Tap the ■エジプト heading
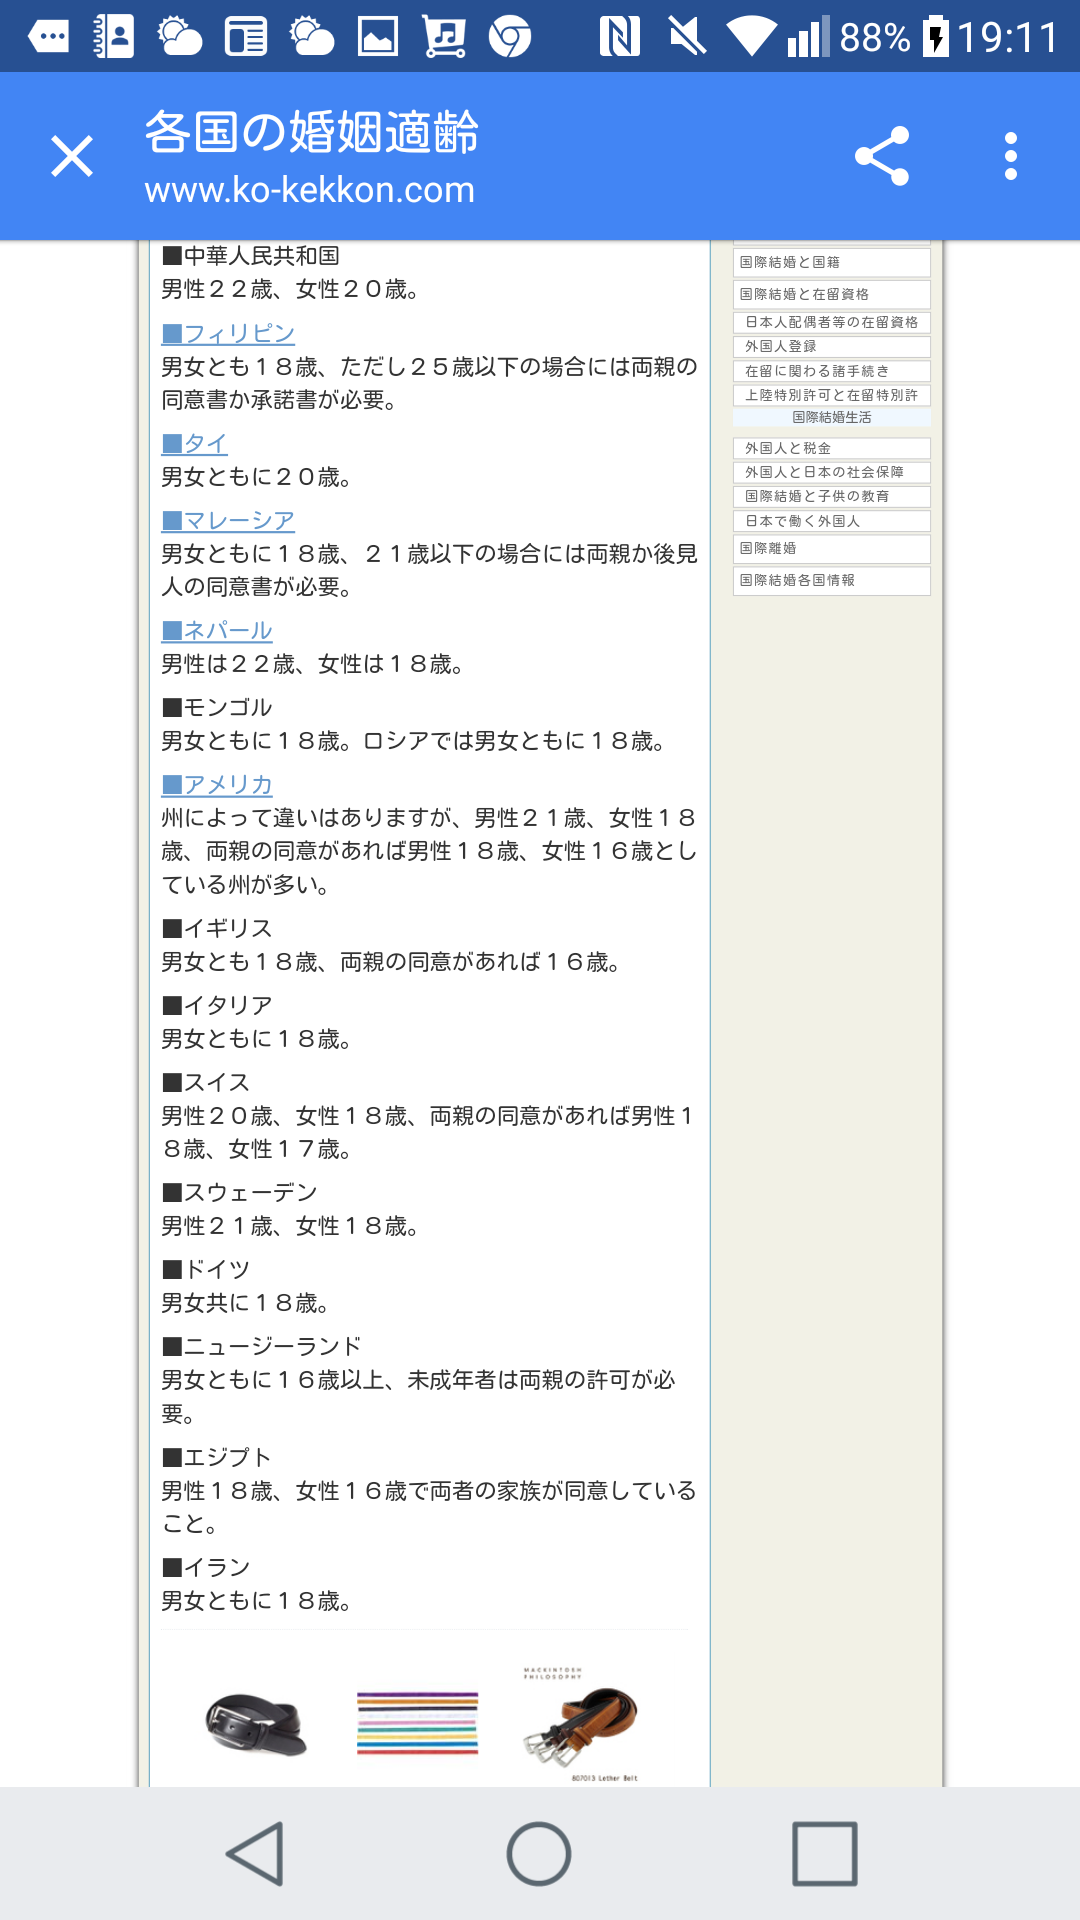 pyautogui.click(x=217, y=1457)
